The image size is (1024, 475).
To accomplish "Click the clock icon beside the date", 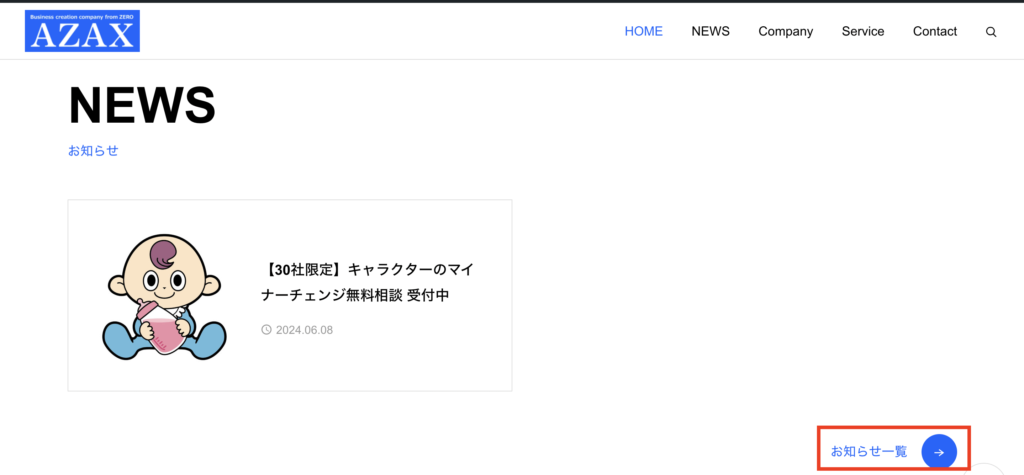I will click(x=266, y=329).
